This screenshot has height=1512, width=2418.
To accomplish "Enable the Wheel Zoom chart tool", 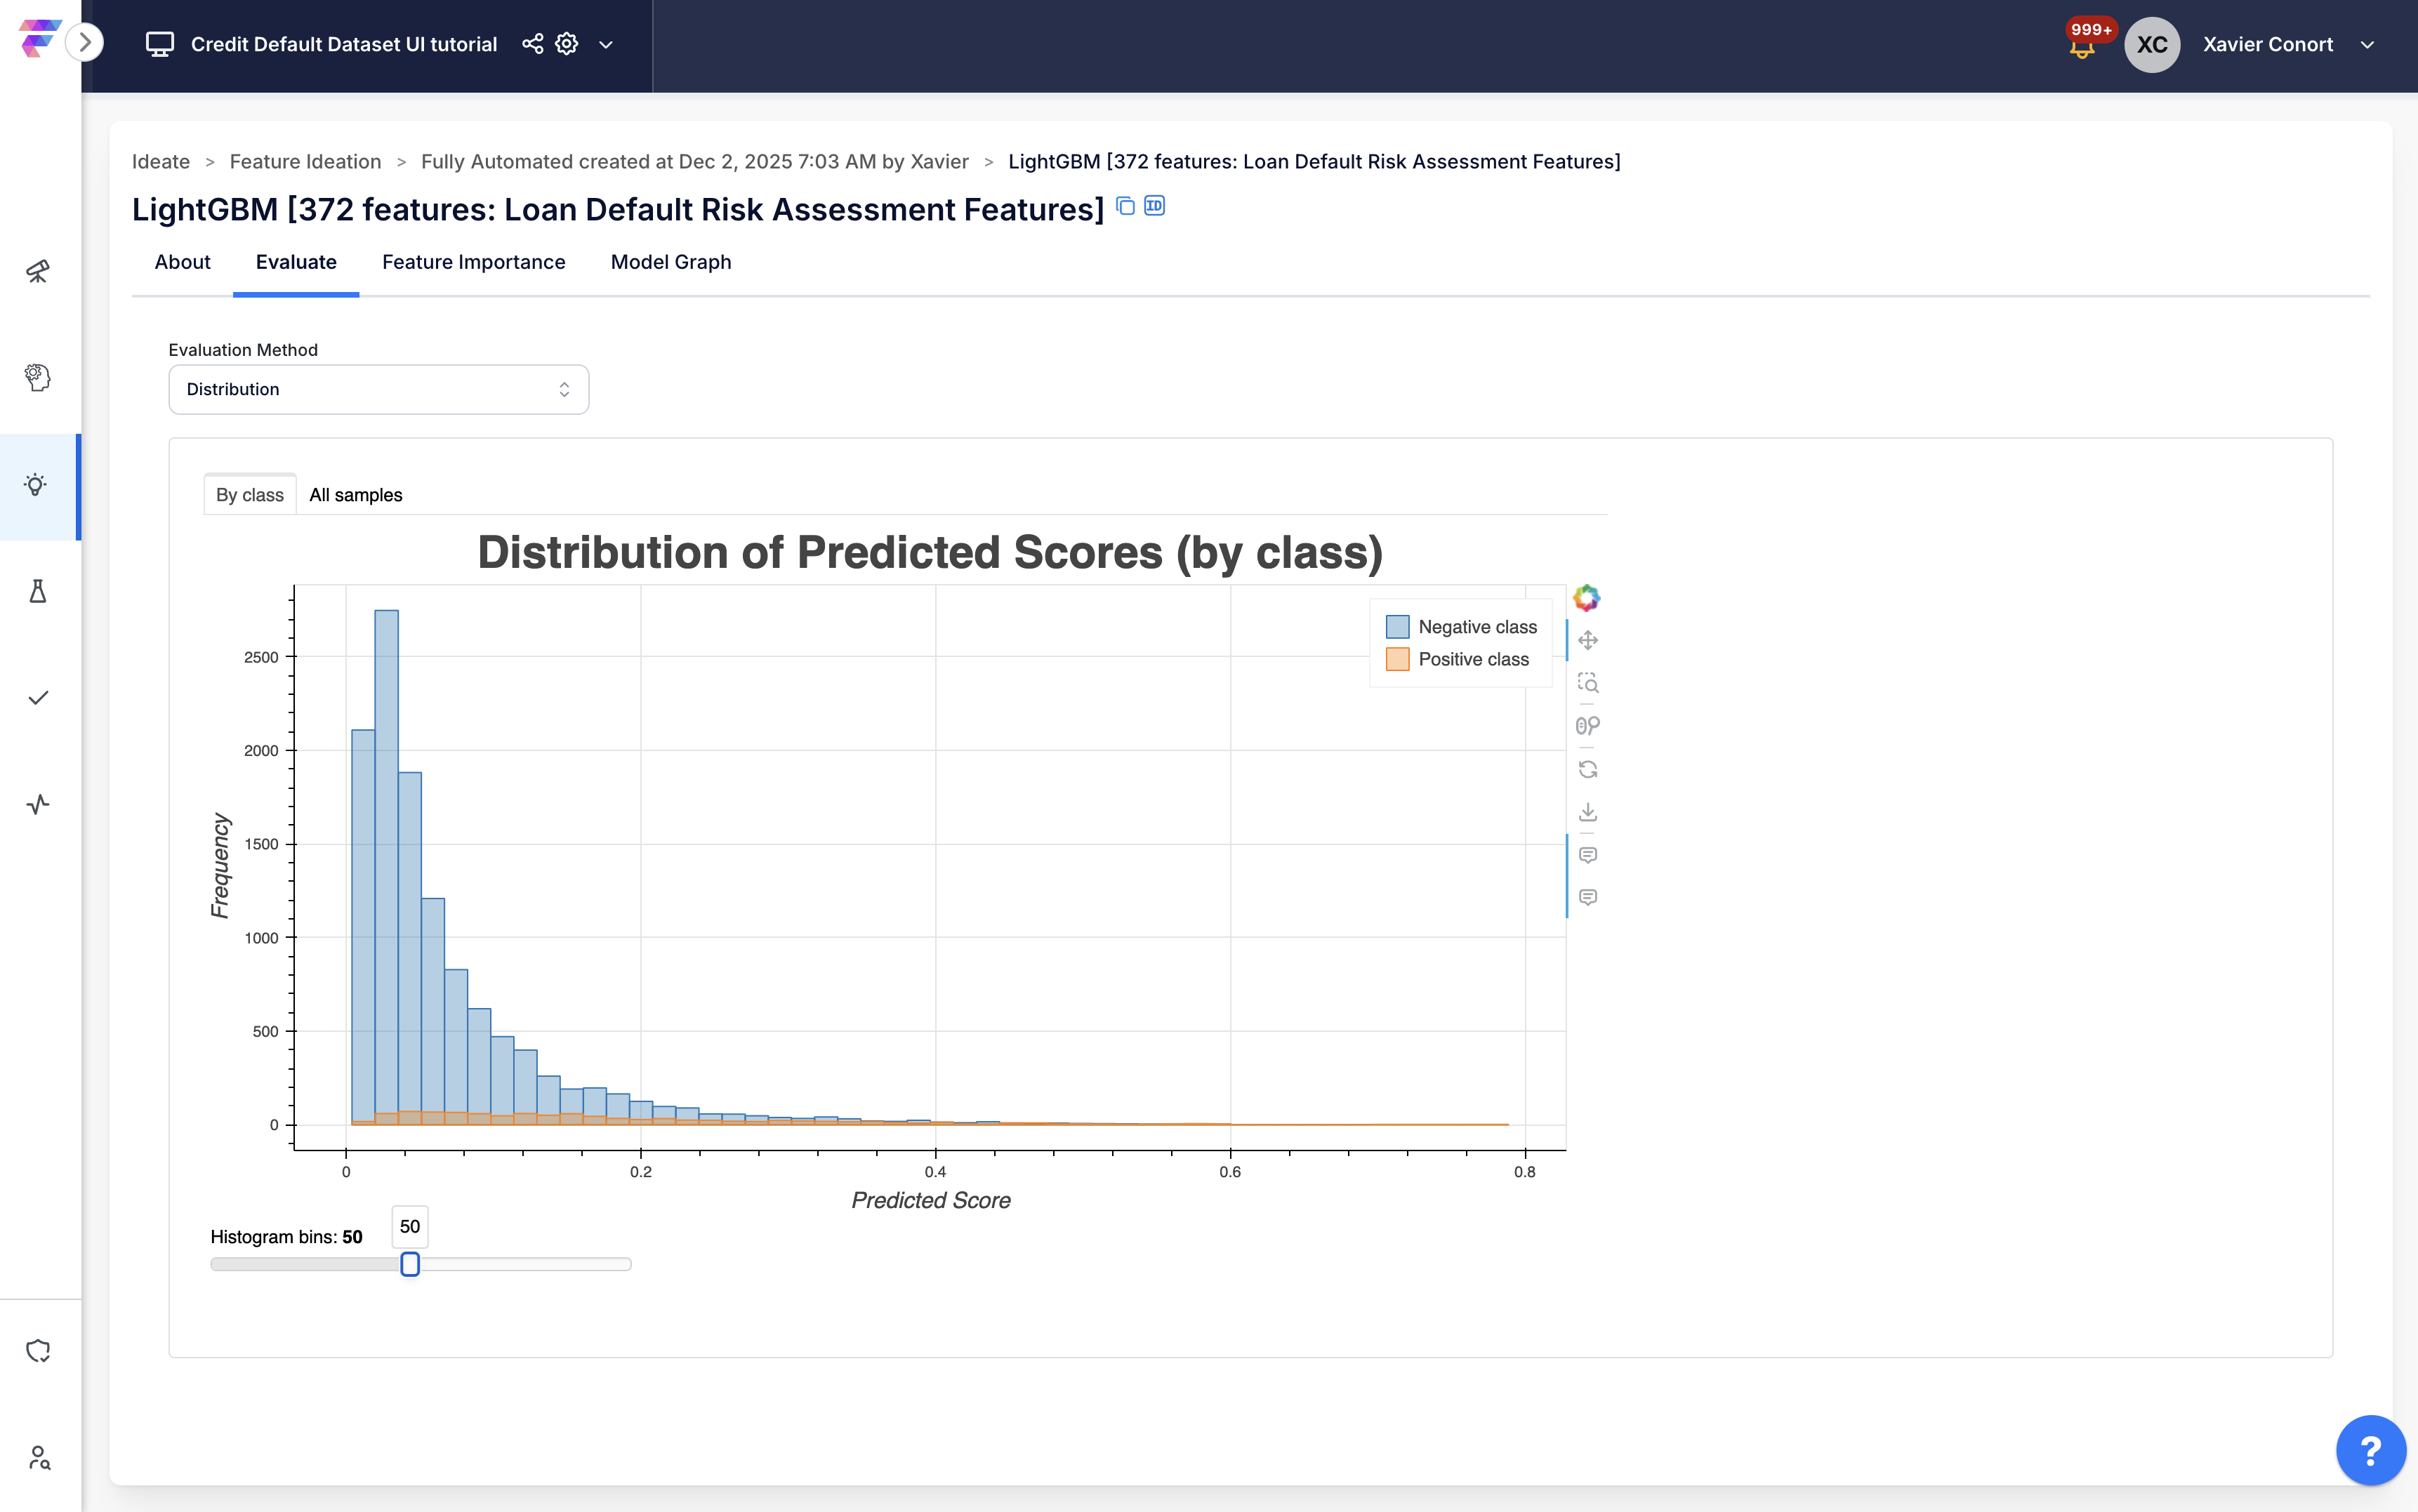I will [x=1587, y=726].
